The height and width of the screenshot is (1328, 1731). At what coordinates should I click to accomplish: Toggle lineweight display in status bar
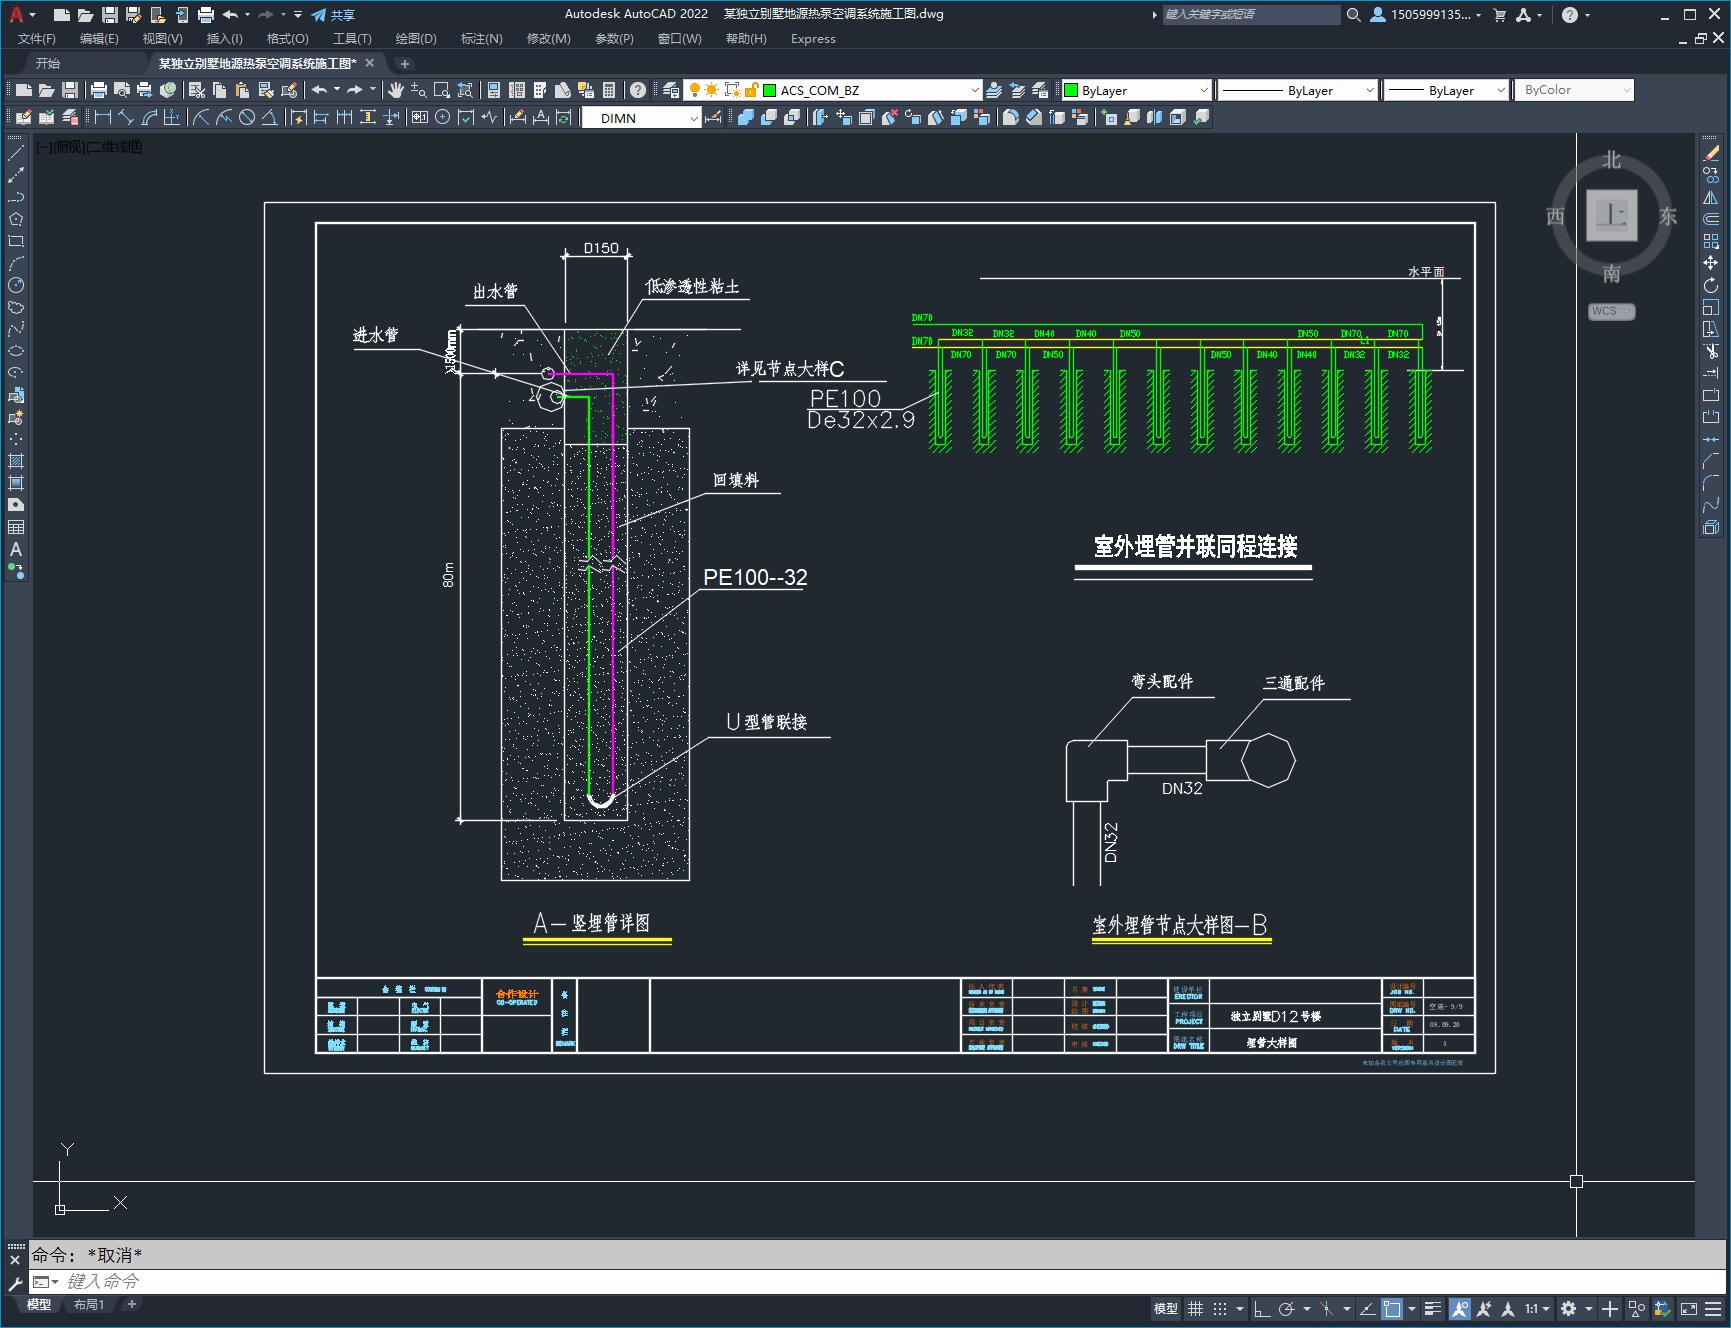tap(1433, 1308)
